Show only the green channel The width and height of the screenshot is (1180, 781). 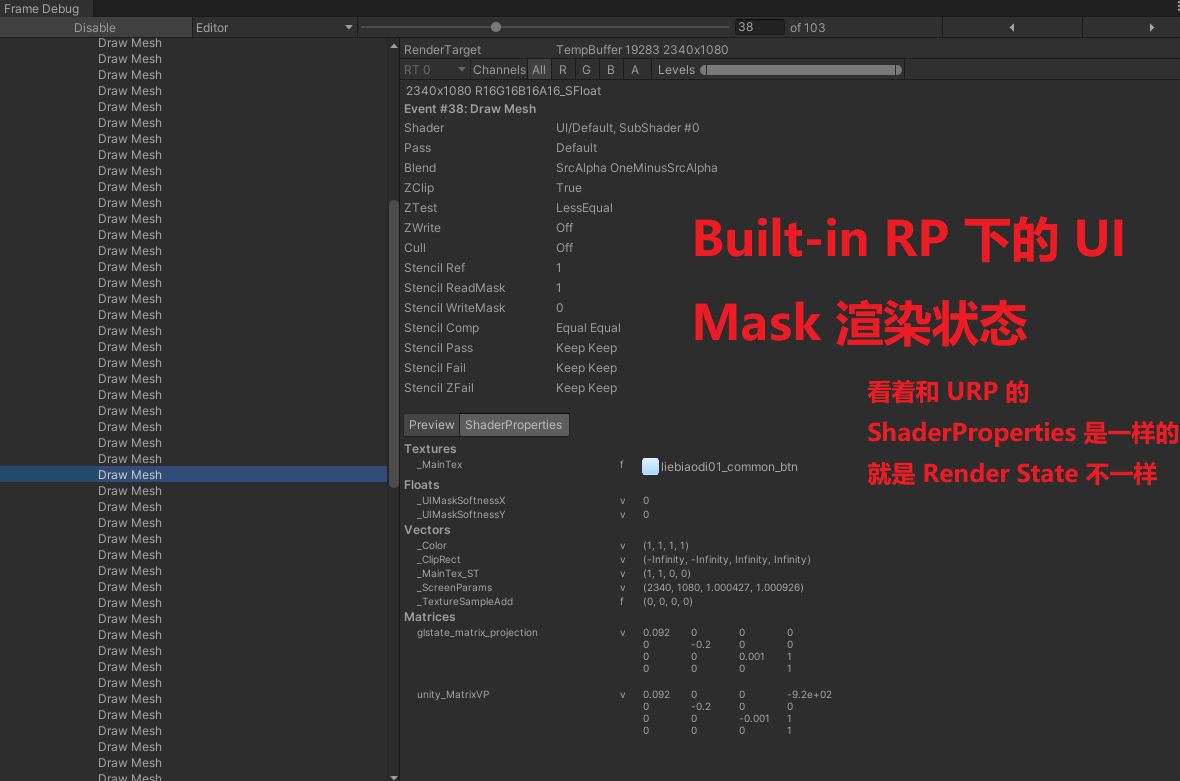pos(586,69)
